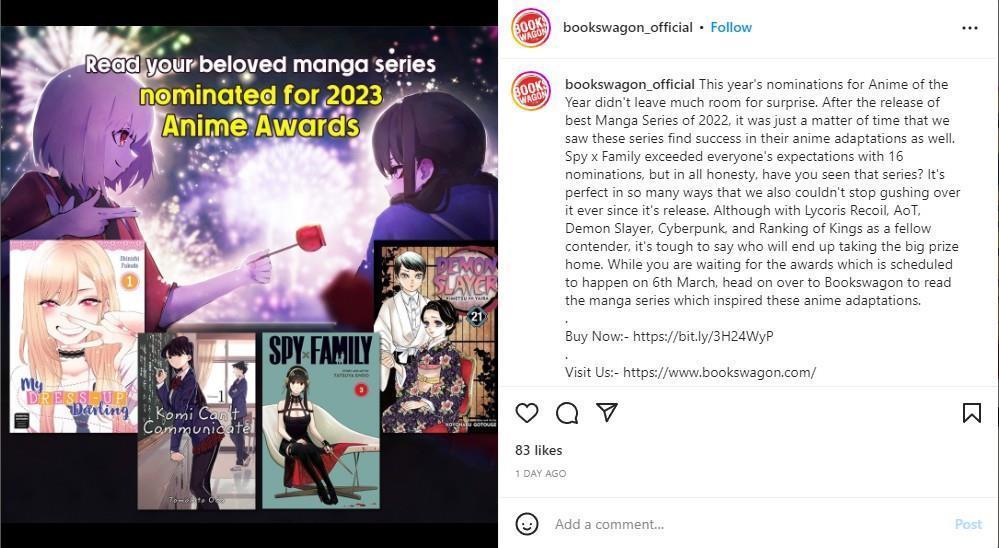This screenshot has width=999, height=548.
Task: Submit comment with the Post button
Action: coord(968,524)
